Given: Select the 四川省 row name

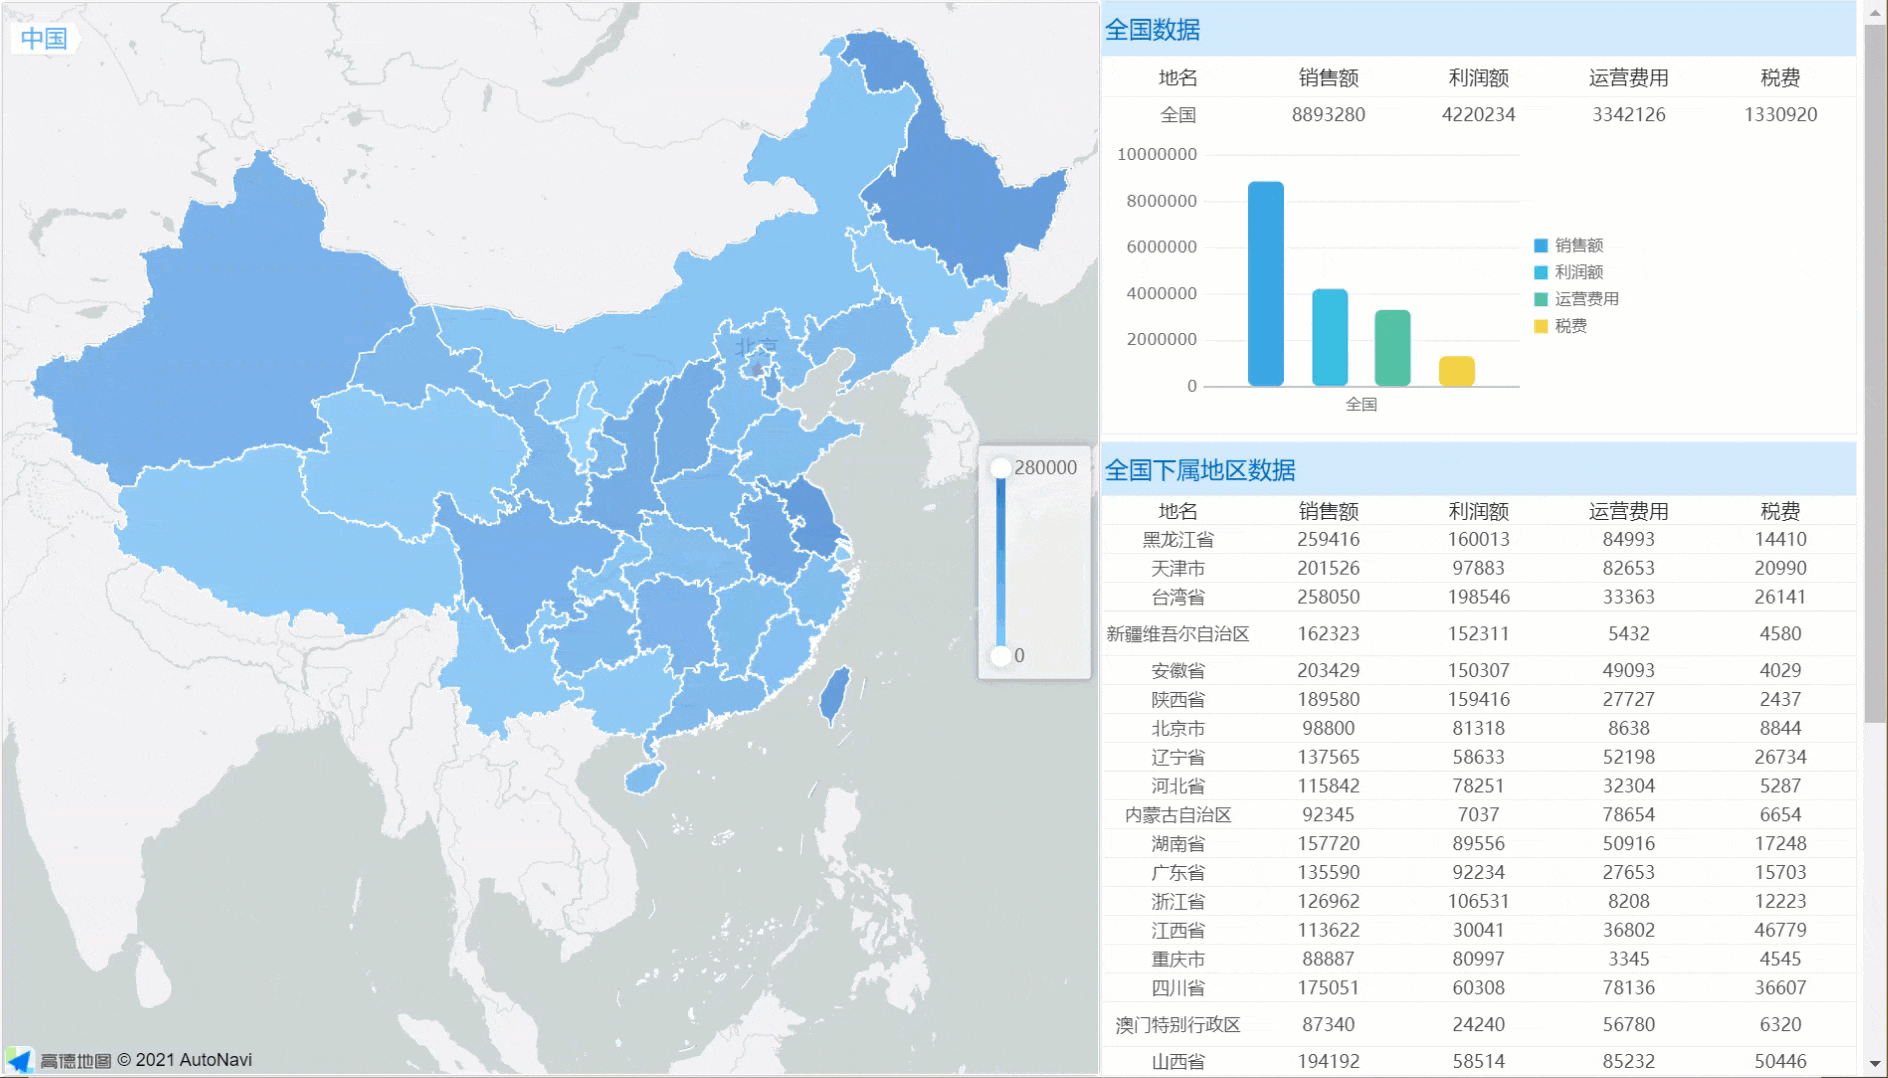Looking at the screenshot, I should [x=1178, y=989].
